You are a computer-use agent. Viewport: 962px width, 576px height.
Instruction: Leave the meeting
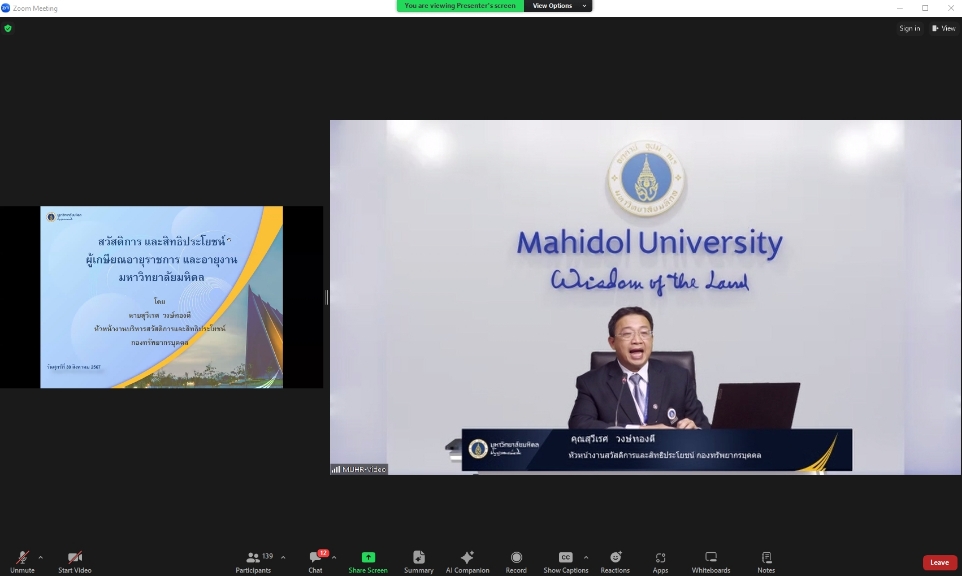click(939, 562)
